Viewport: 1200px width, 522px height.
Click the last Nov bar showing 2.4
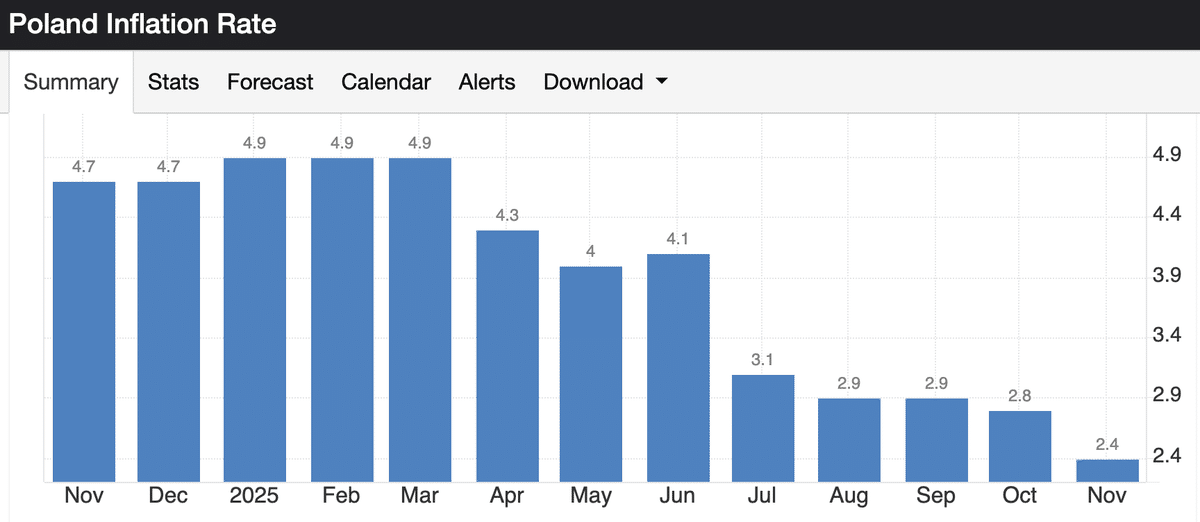pos(1108,470)
